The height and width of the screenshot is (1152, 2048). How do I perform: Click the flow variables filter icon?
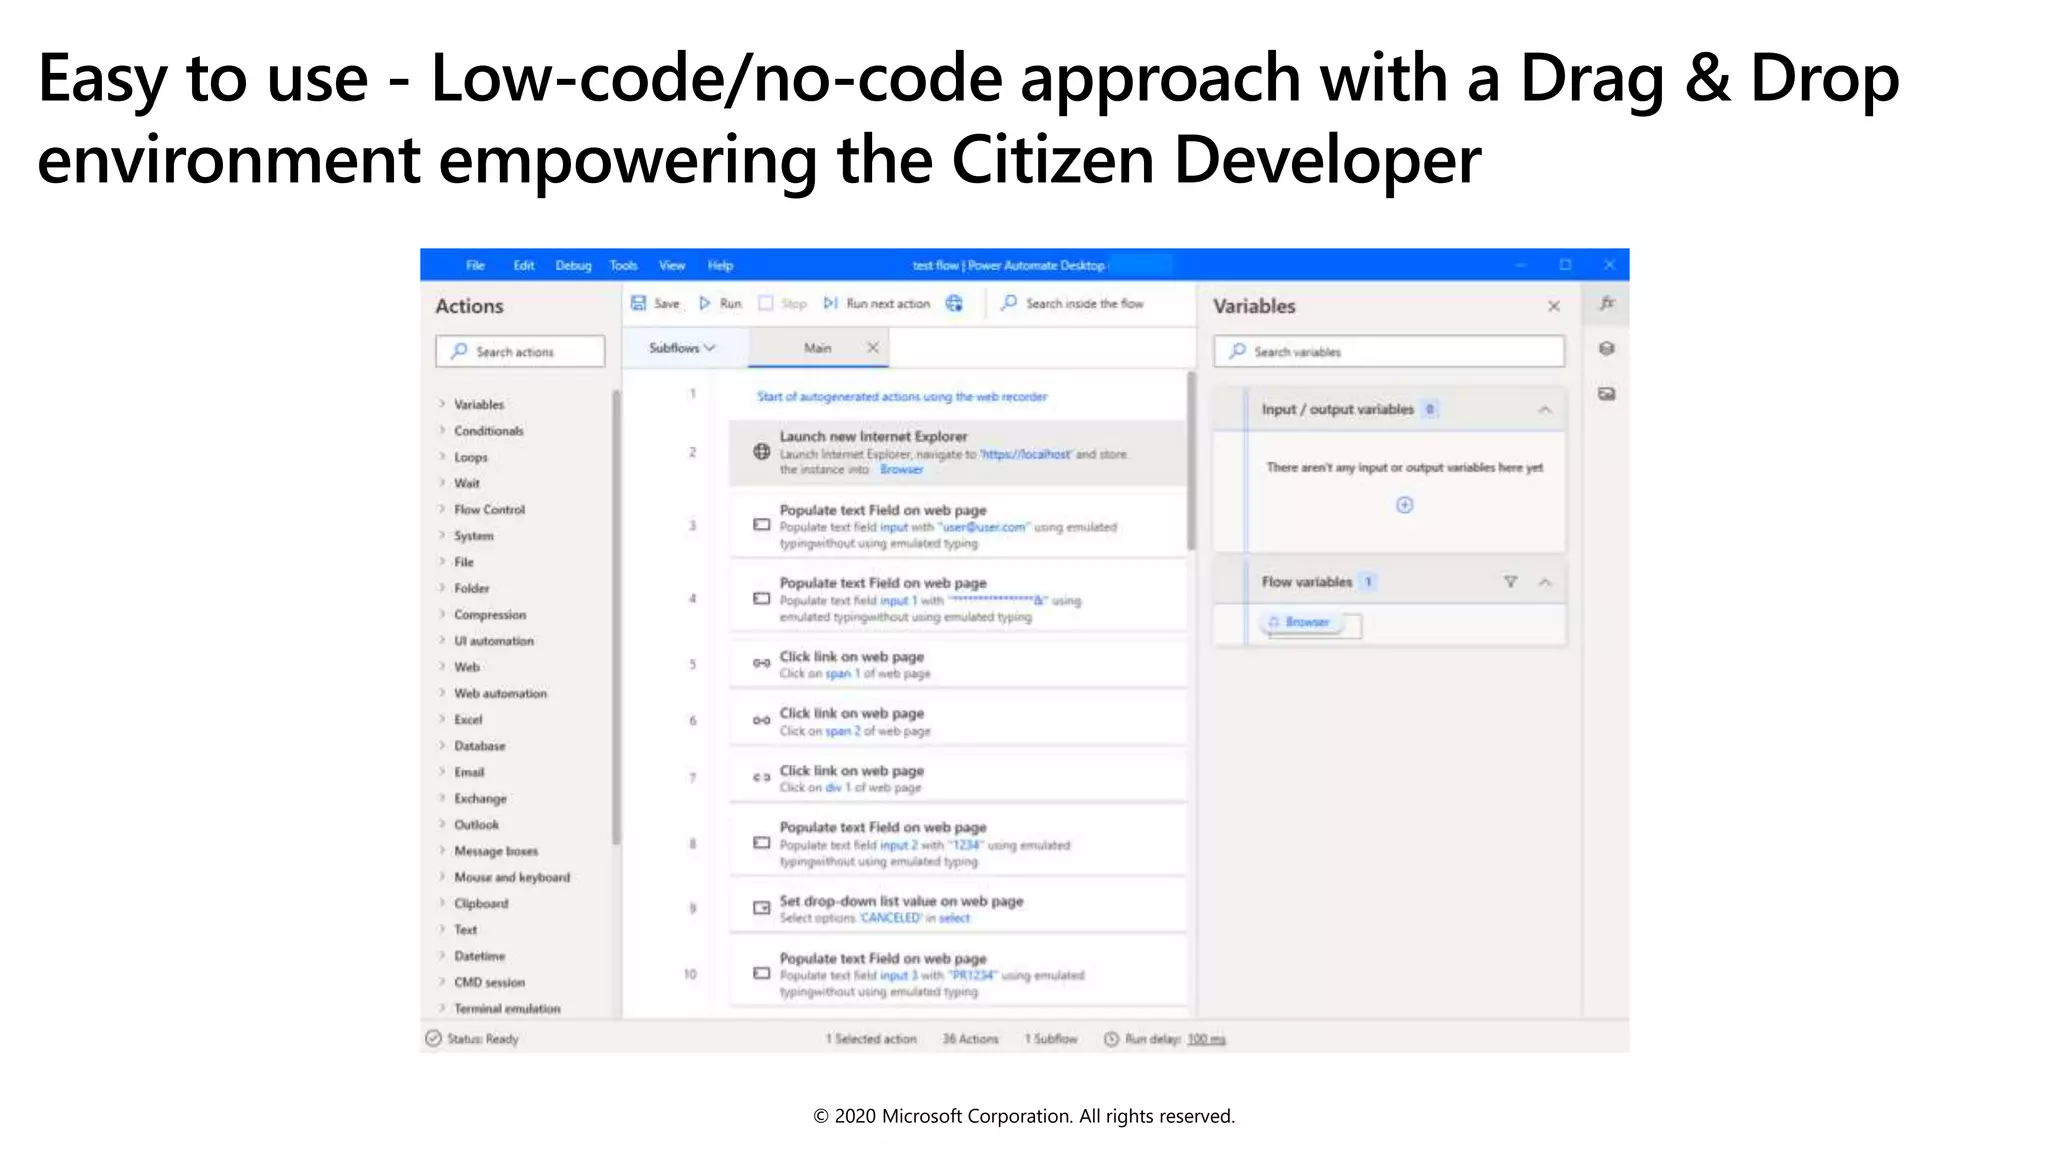1511,582
